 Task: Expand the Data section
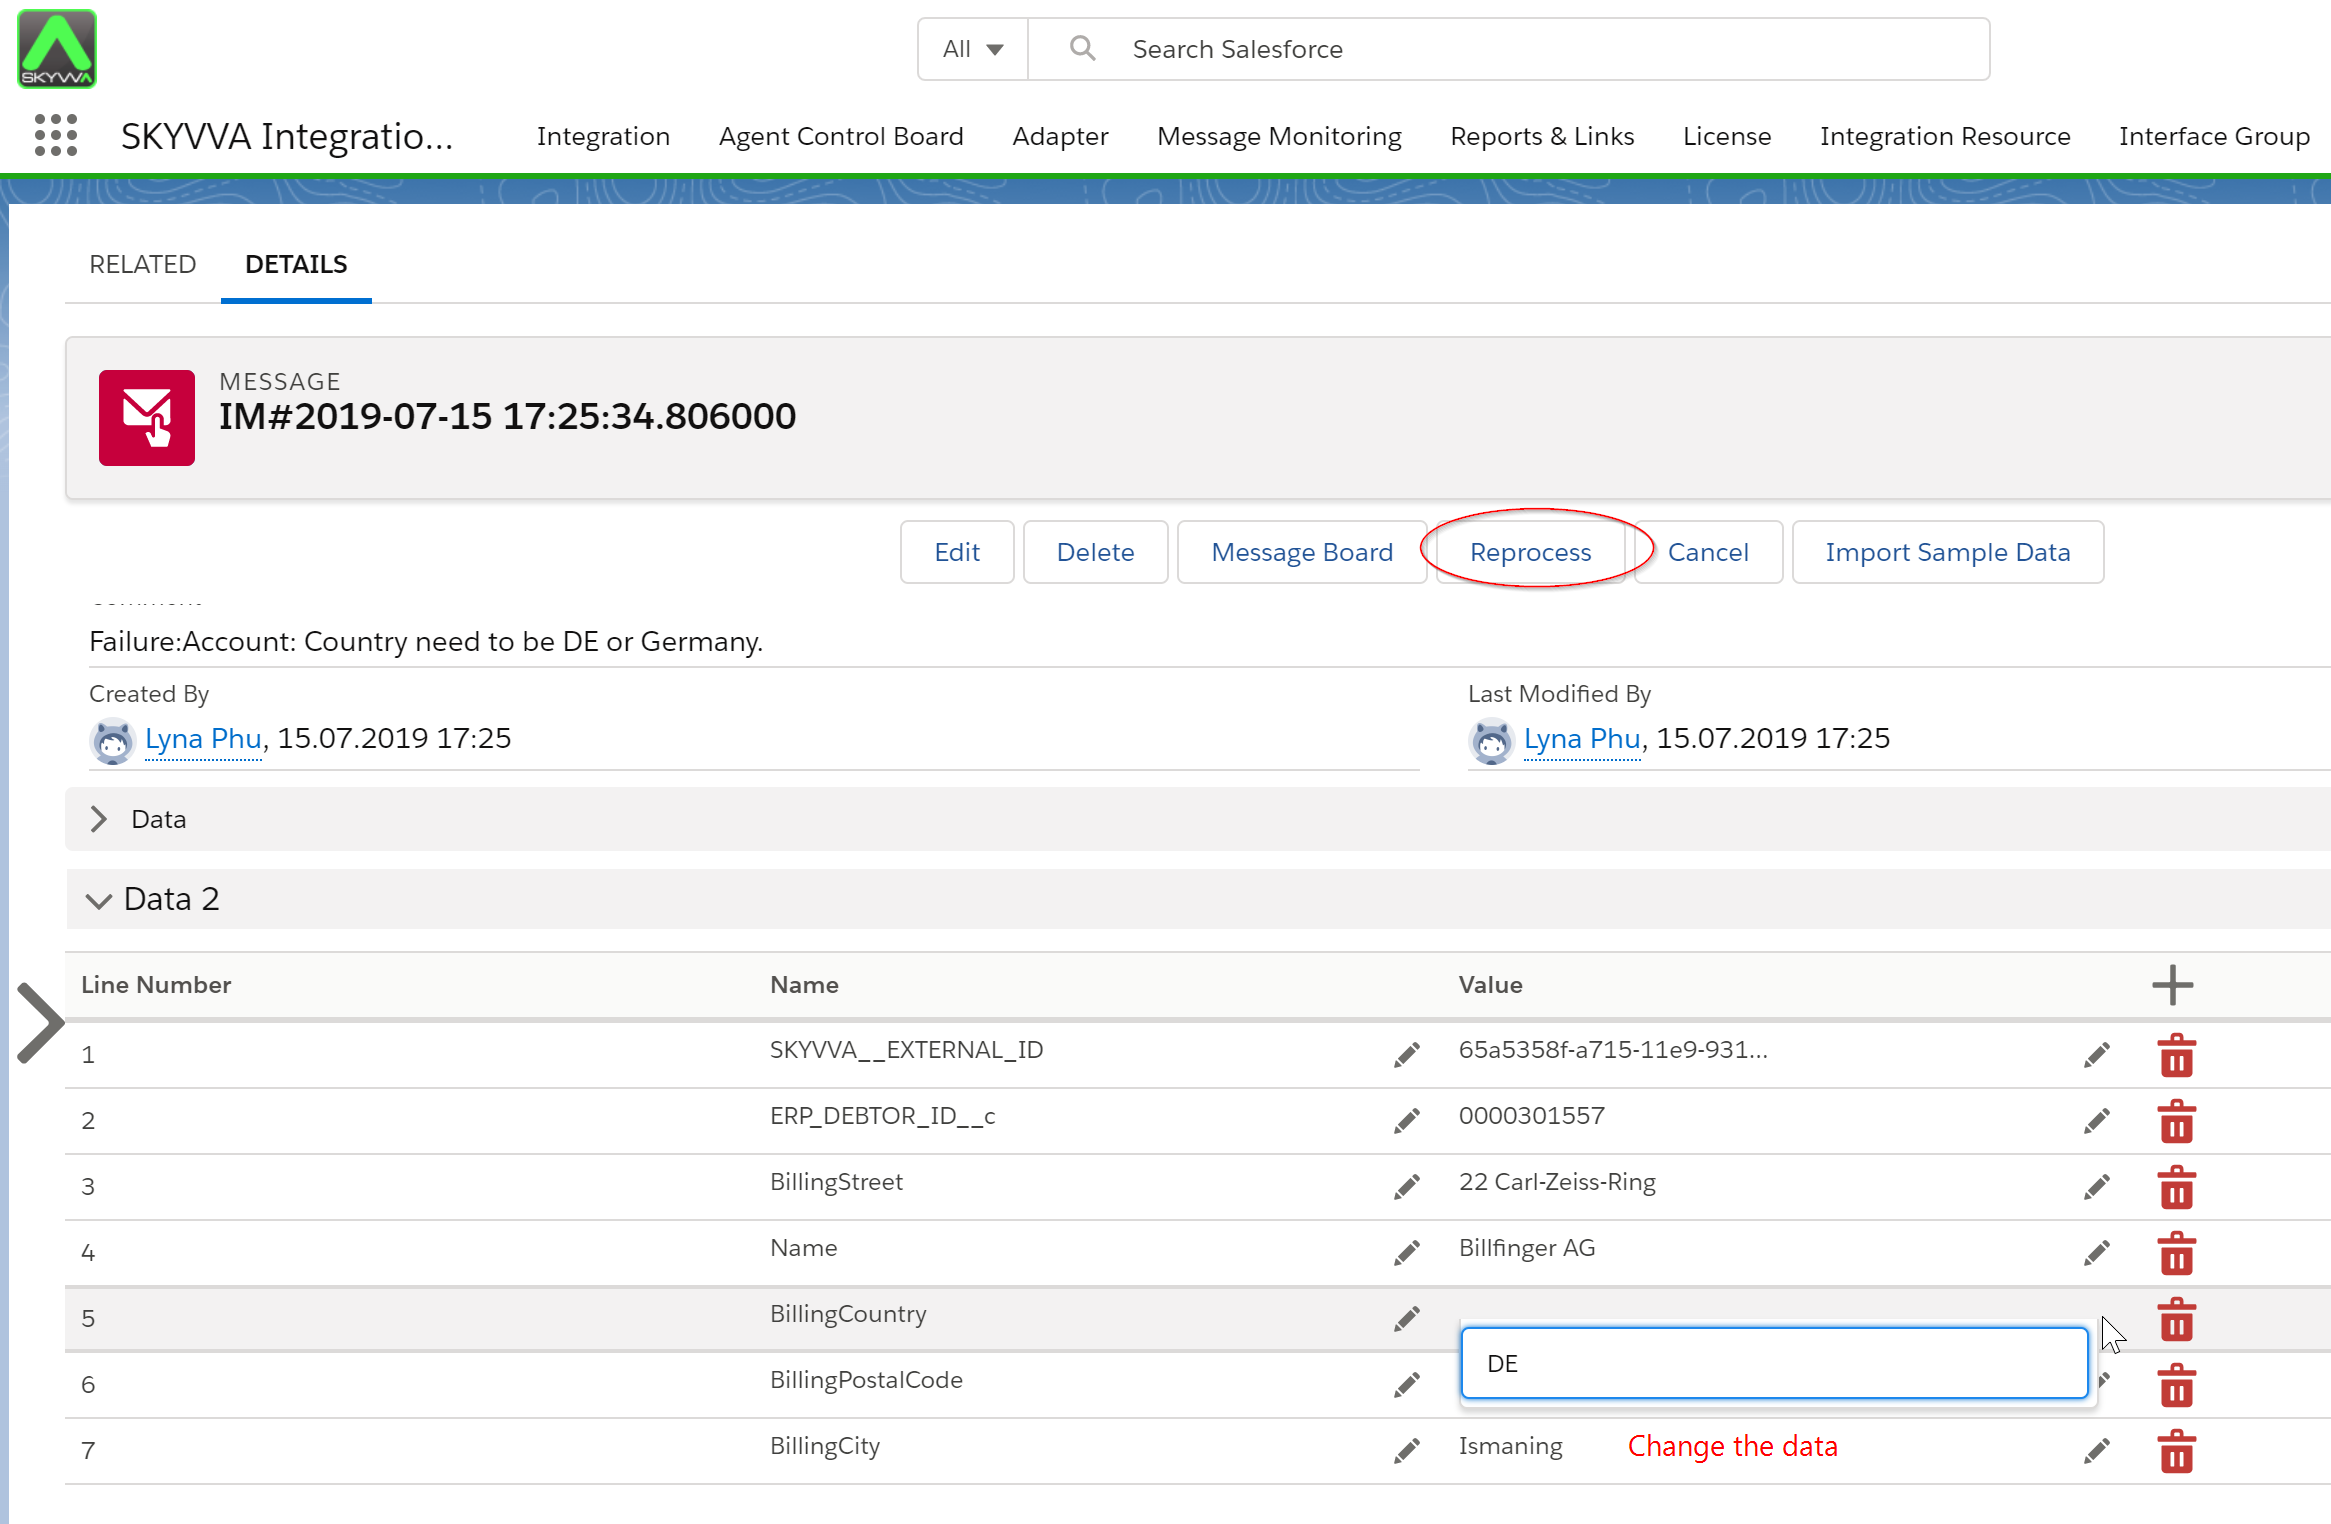99,819
